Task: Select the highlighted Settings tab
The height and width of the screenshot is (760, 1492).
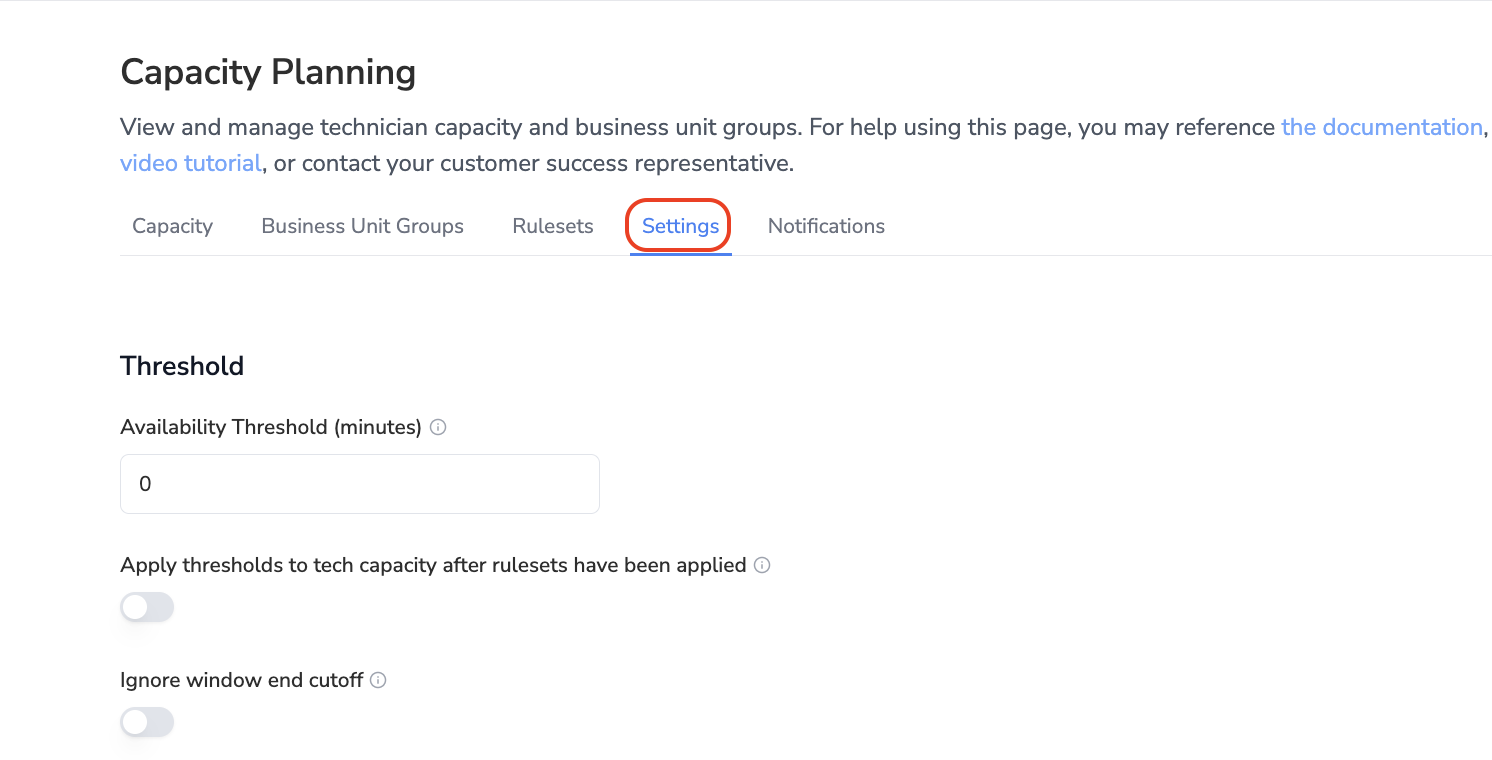Action: 680,226
